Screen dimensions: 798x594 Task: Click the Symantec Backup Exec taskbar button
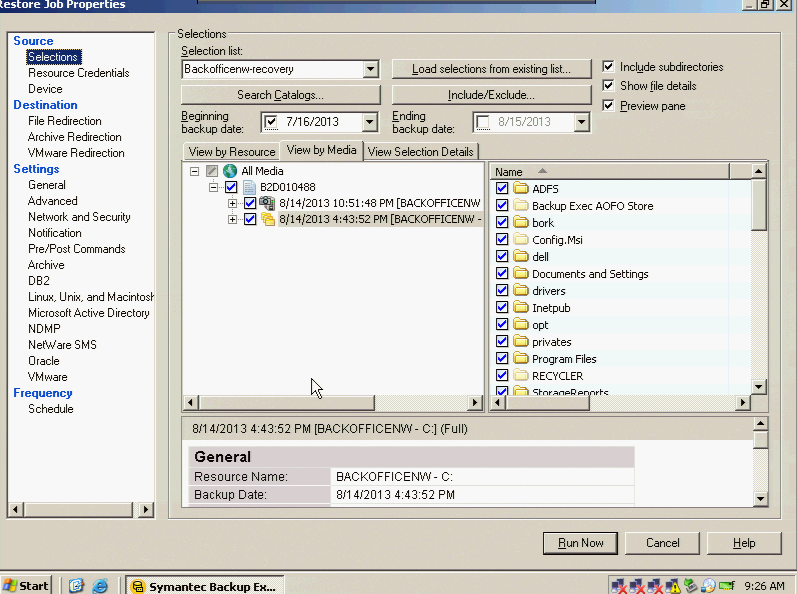(x=205, y=586)
